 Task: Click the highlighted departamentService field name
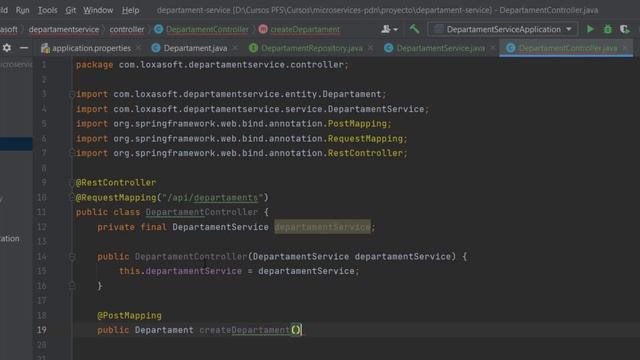point(322,227)
